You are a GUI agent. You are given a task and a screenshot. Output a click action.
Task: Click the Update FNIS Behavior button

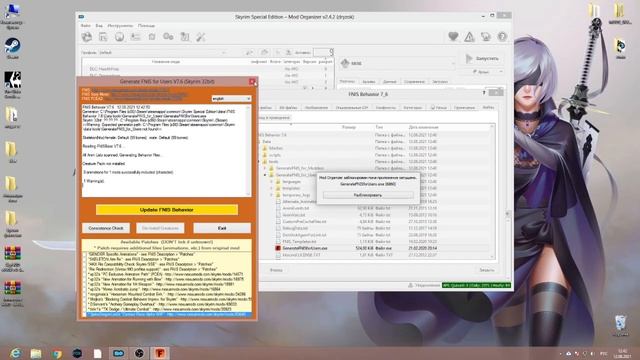point(167,210)
